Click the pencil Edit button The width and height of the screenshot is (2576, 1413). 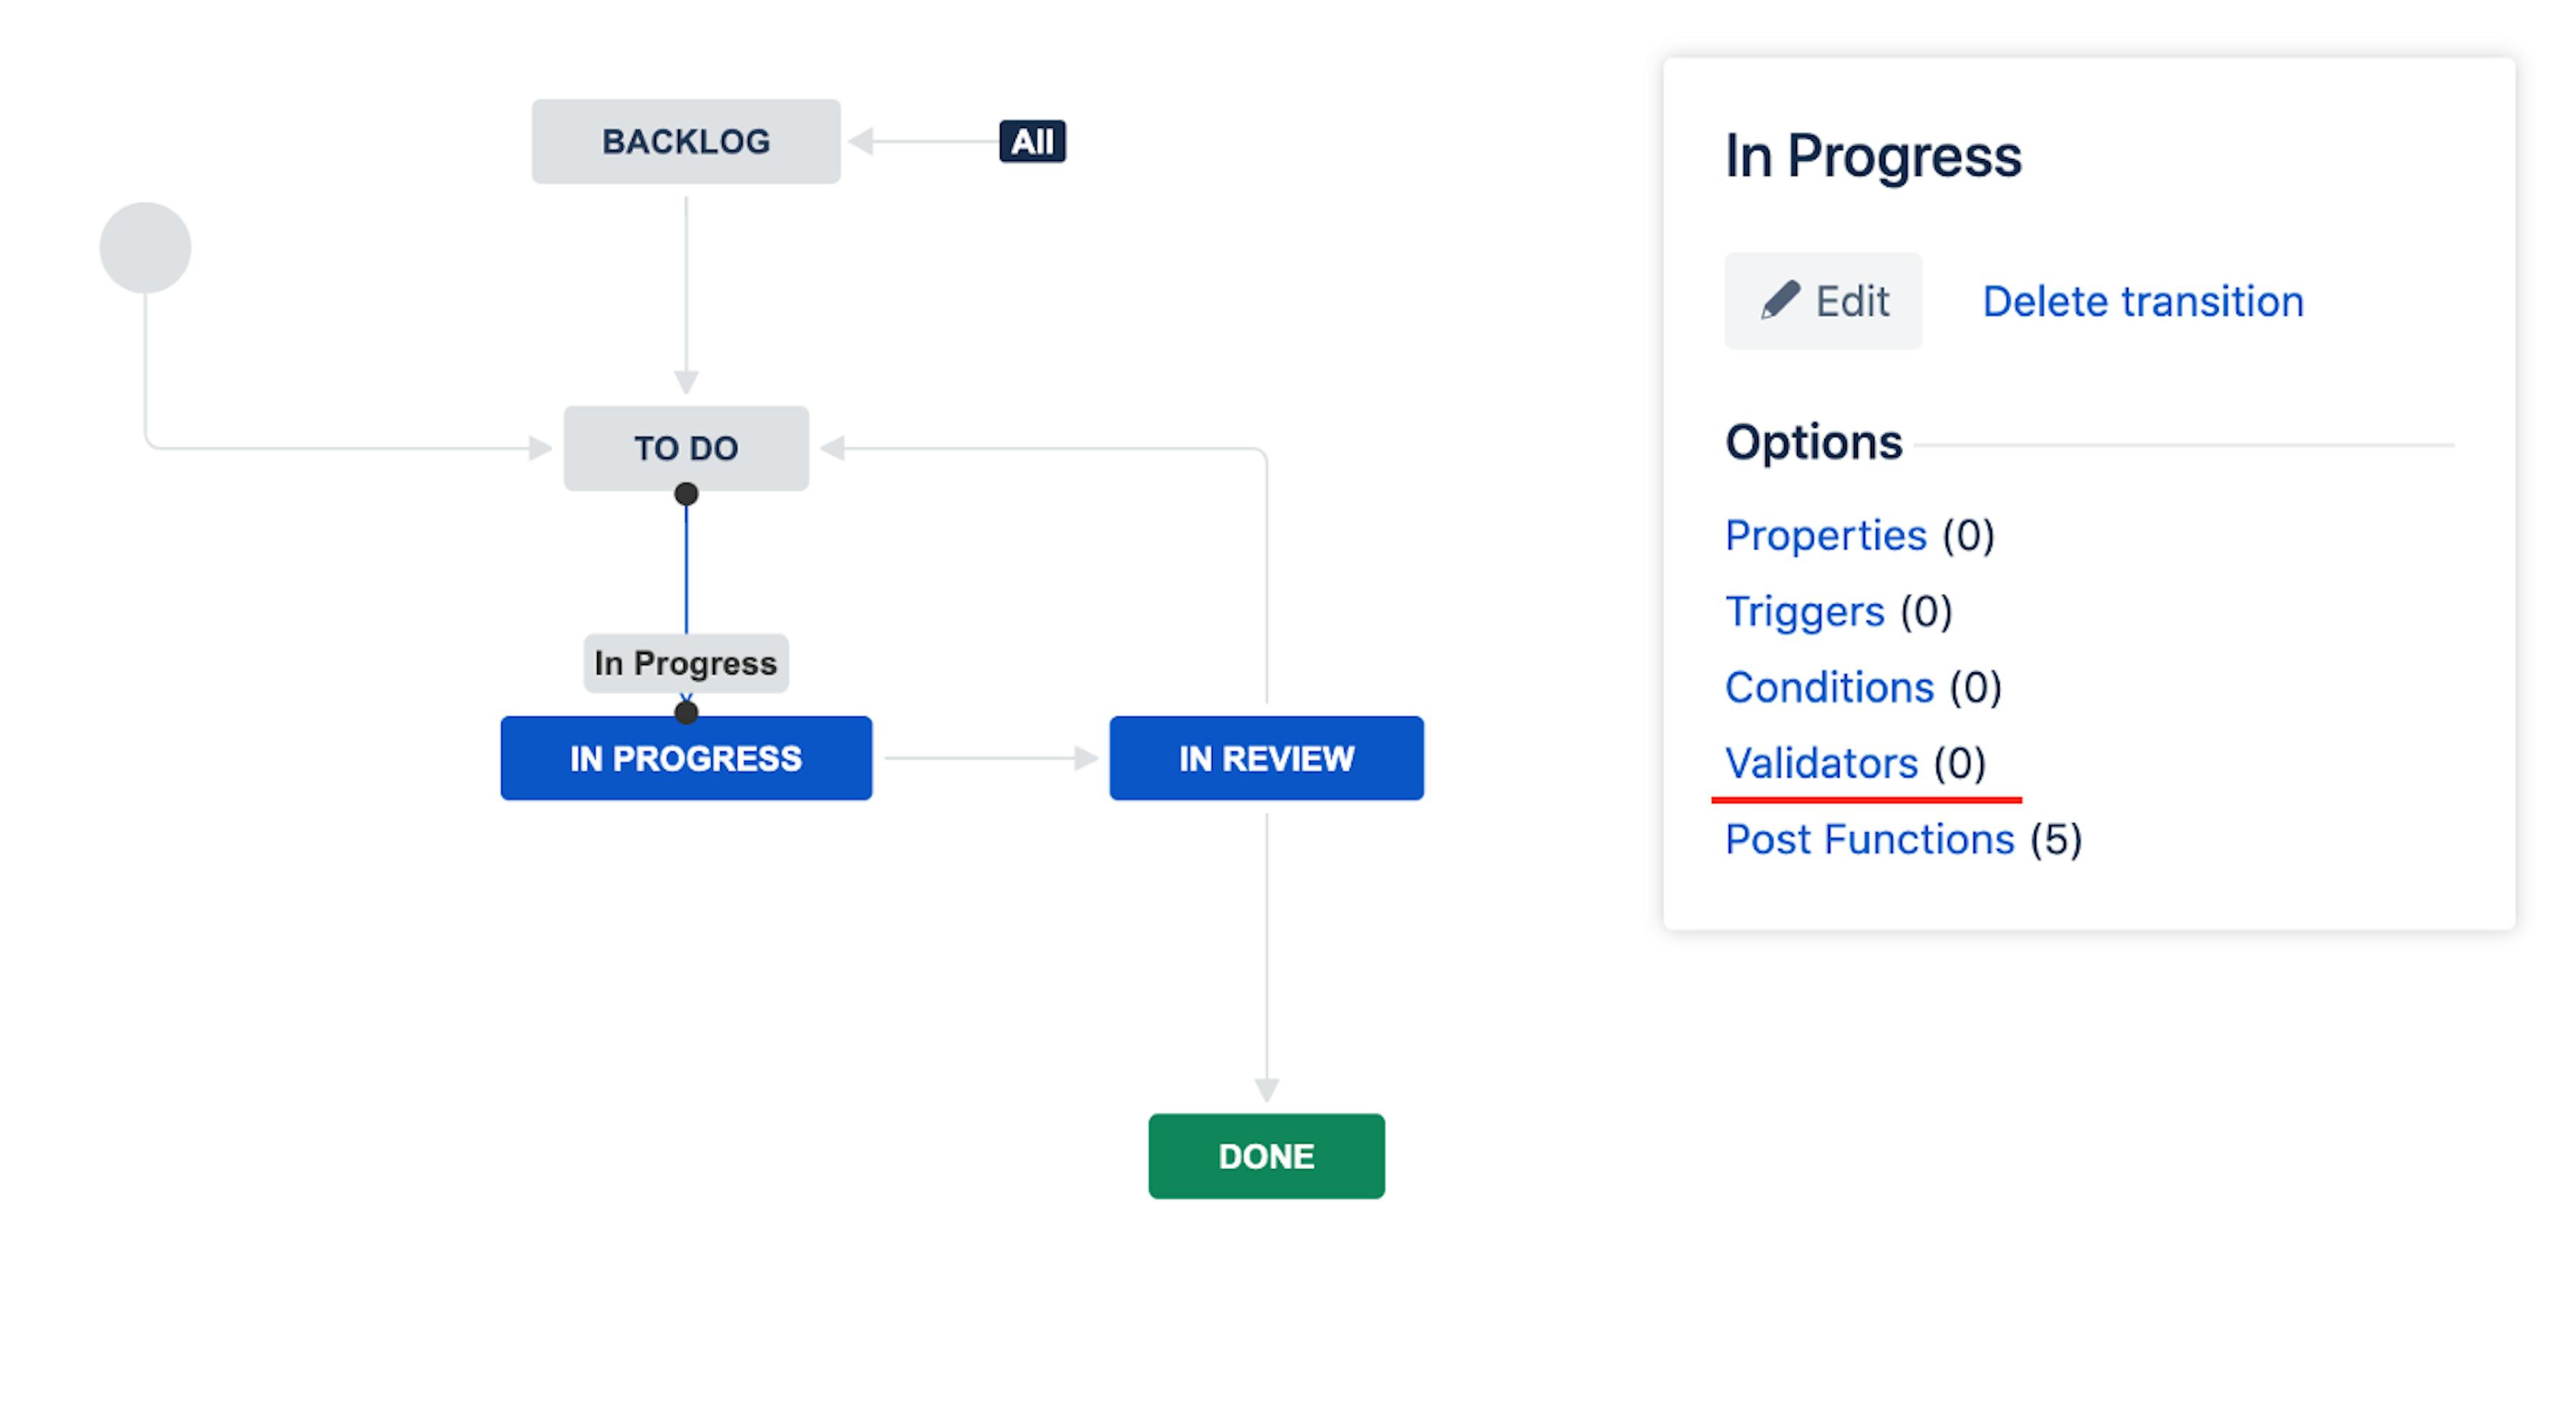coord(1822,301)
